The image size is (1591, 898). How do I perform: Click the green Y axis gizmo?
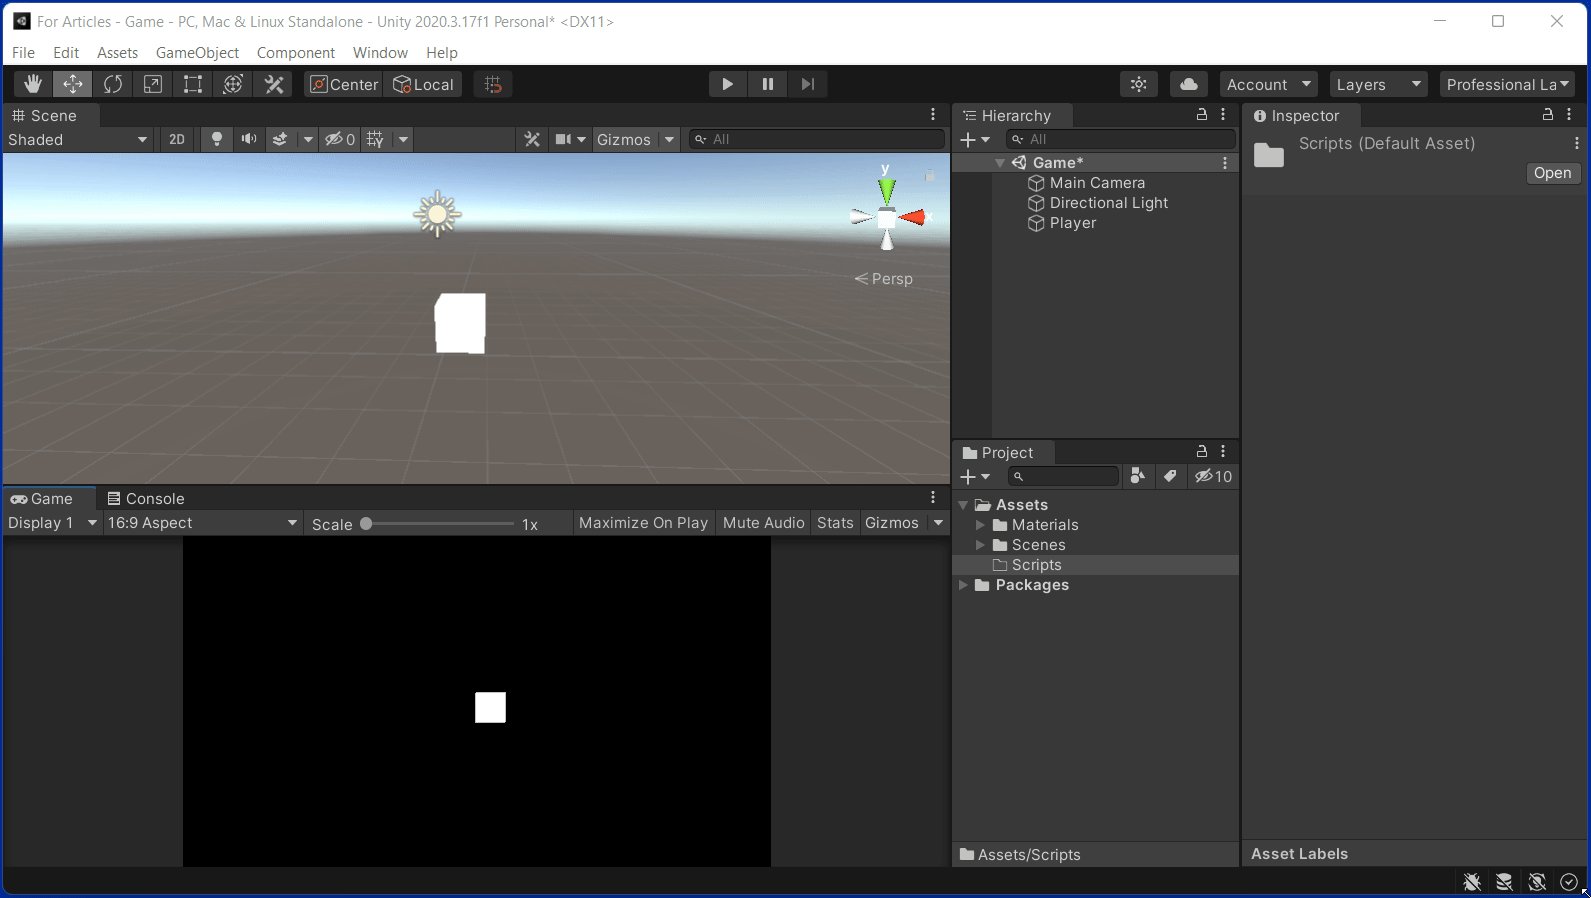tap(887, 189)
